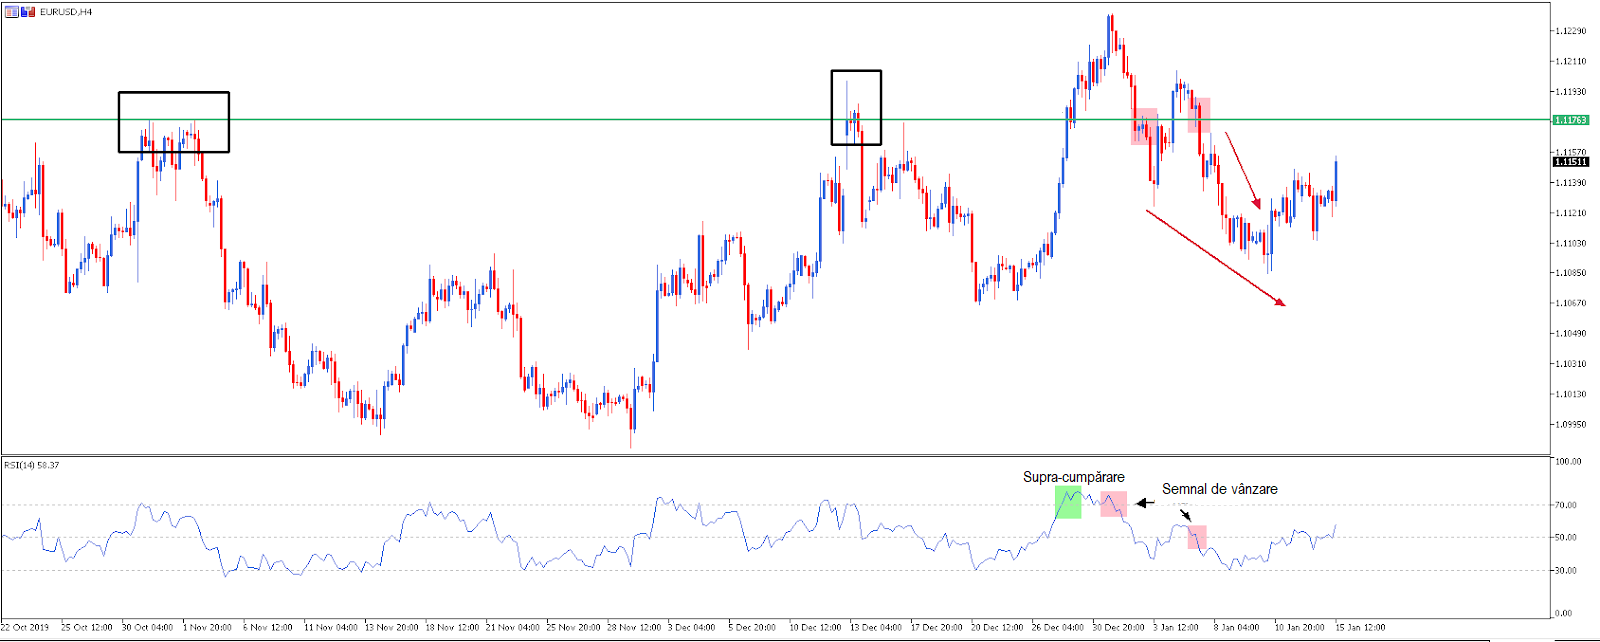Click price scale value 1.12290
Screen dimensions: 1600x642
tap(1571, 31)
